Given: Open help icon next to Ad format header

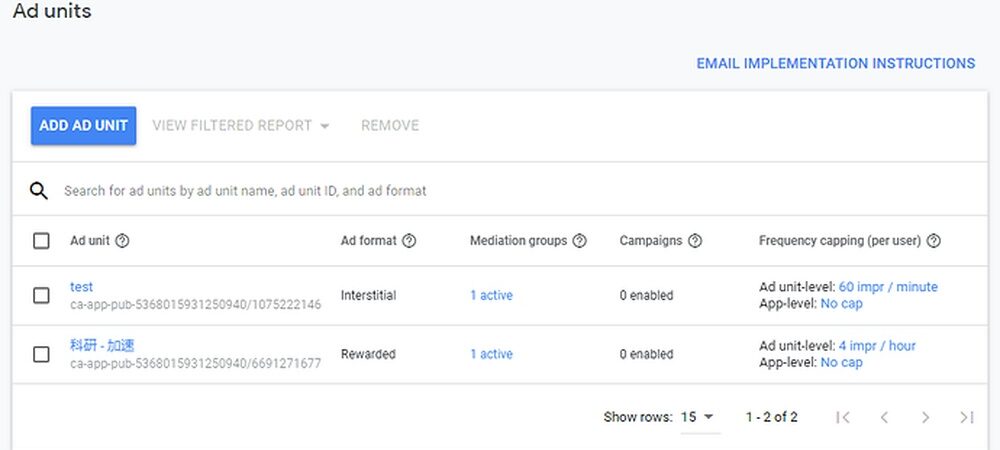Looking at the screenshot, I should tap(409, 241).
